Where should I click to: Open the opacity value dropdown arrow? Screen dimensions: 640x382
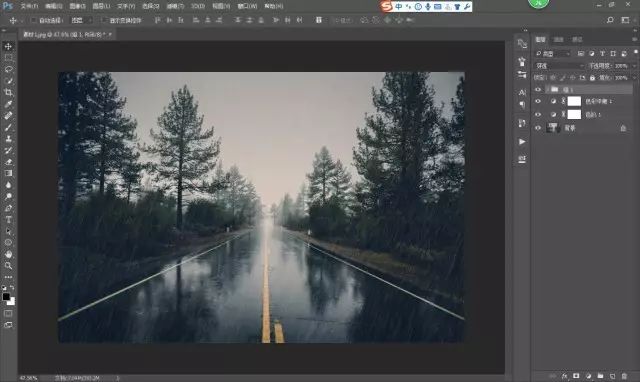click(633, 66)
